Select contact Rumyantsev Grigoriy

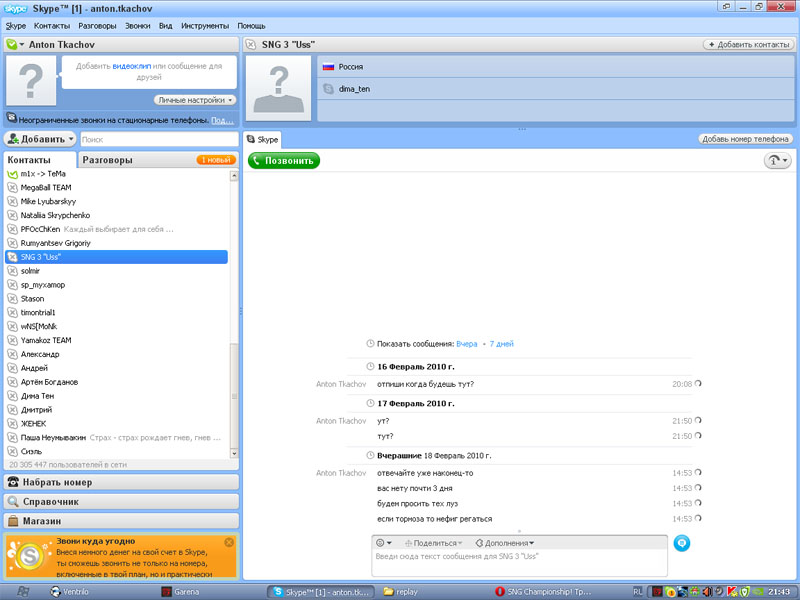[x=117, y=243]
